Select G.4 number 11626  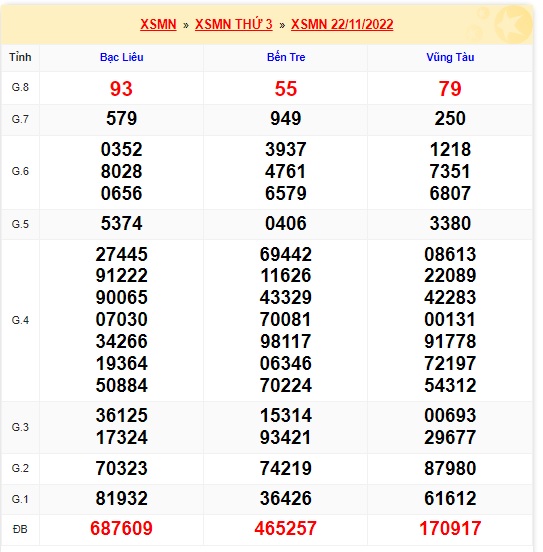(x=286, y=275)
